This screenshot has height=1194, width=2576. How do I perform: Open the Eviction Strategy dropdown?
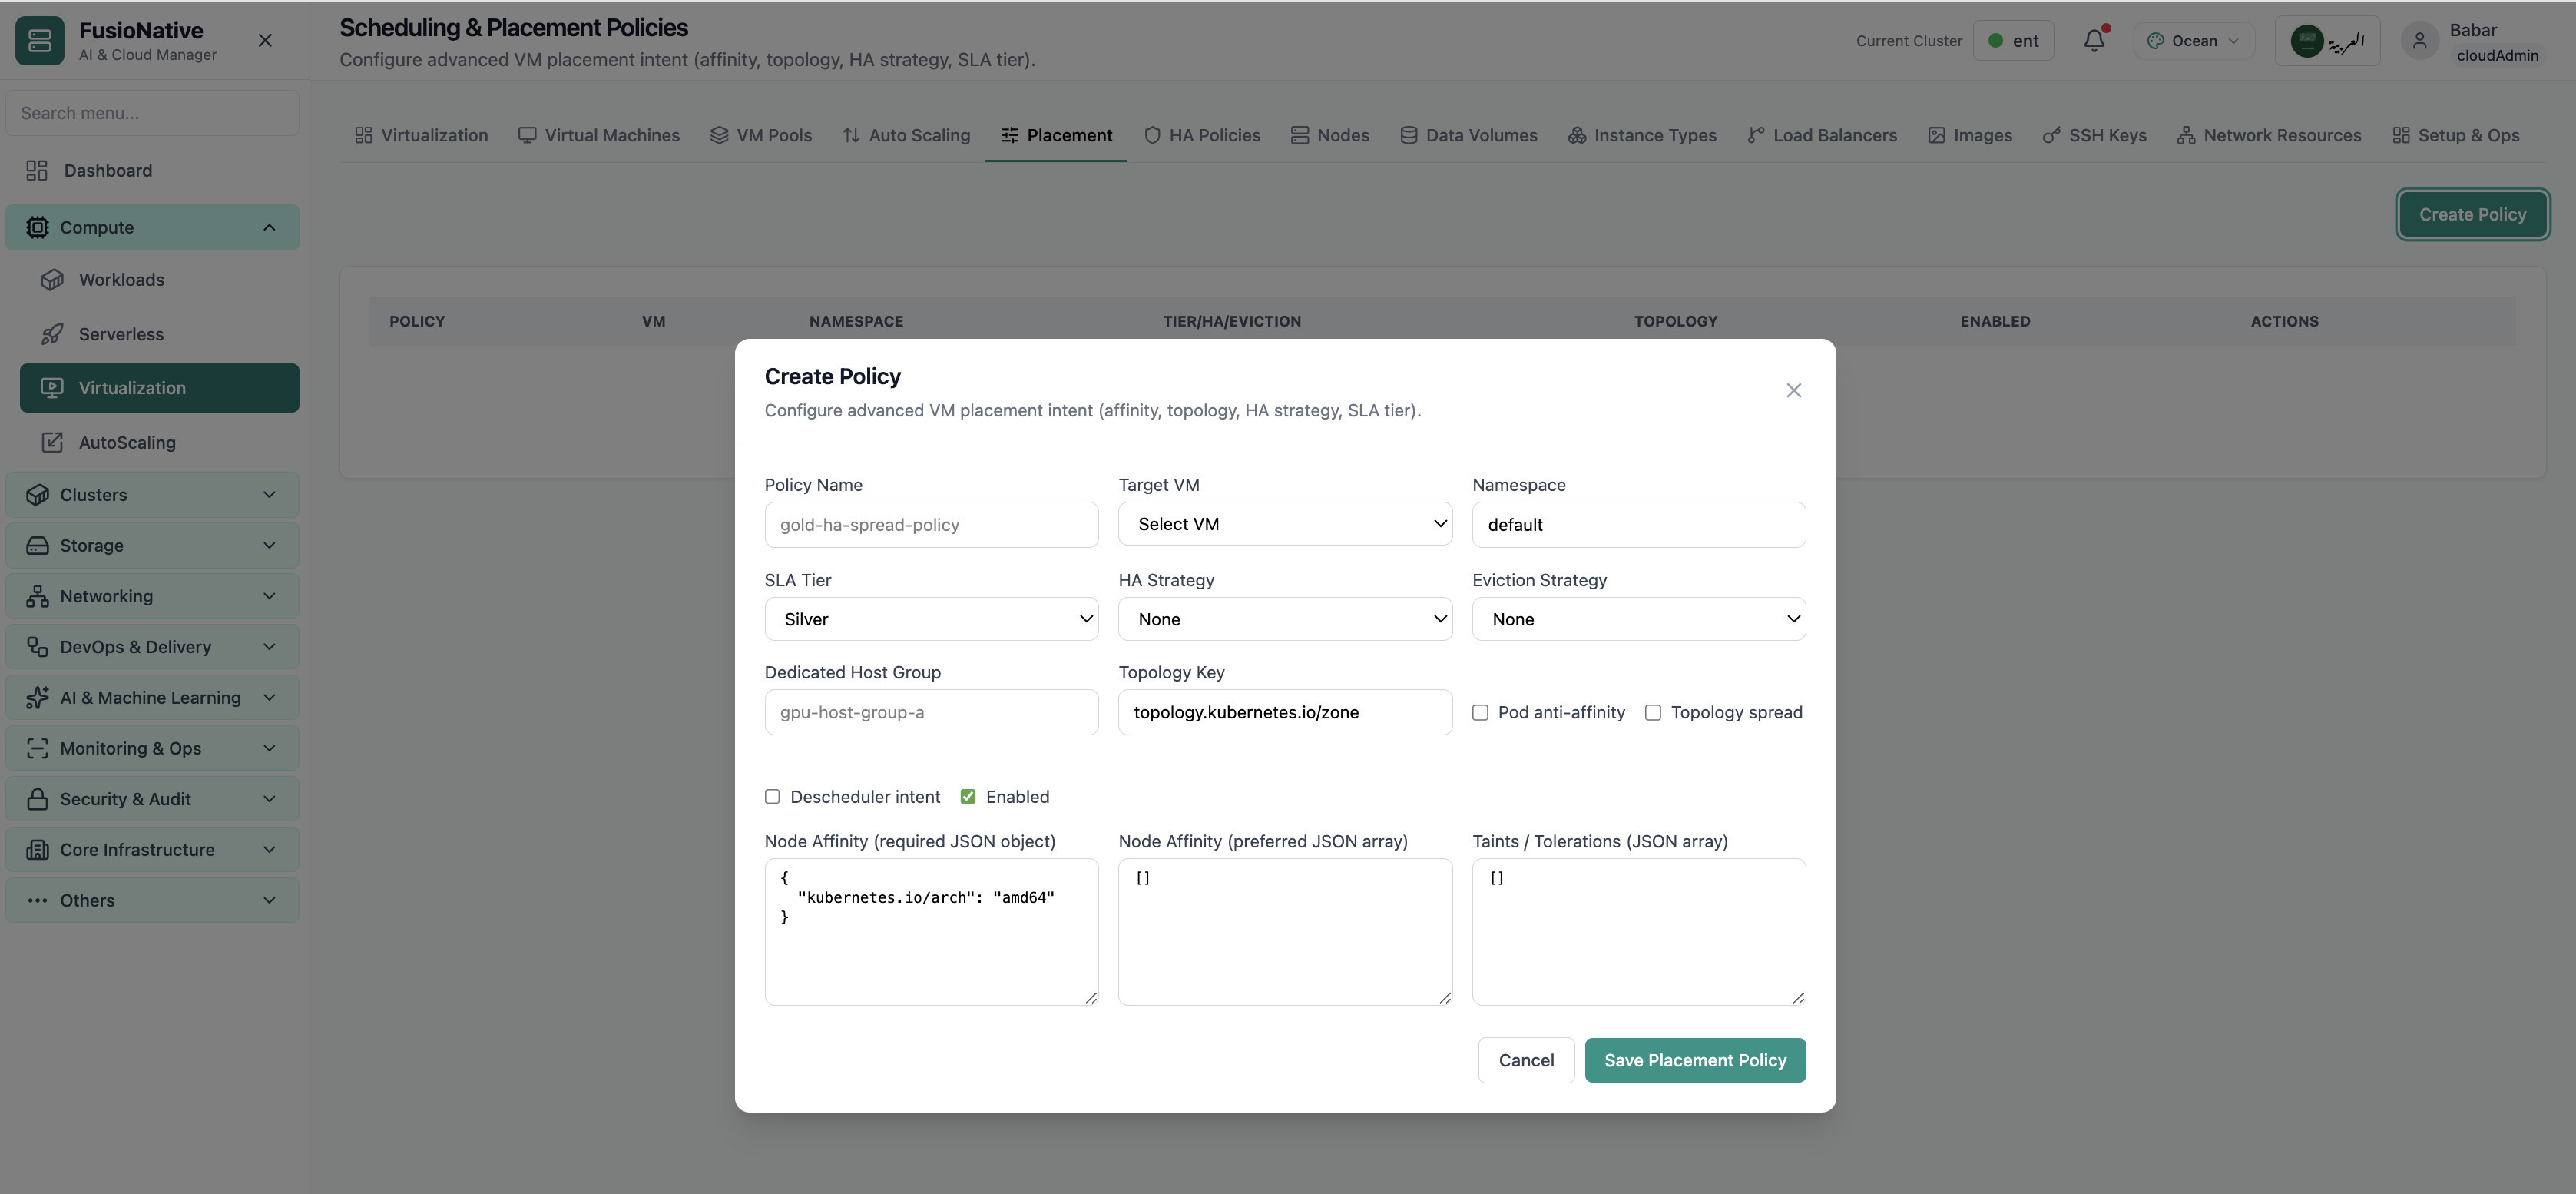point(1639,619)
